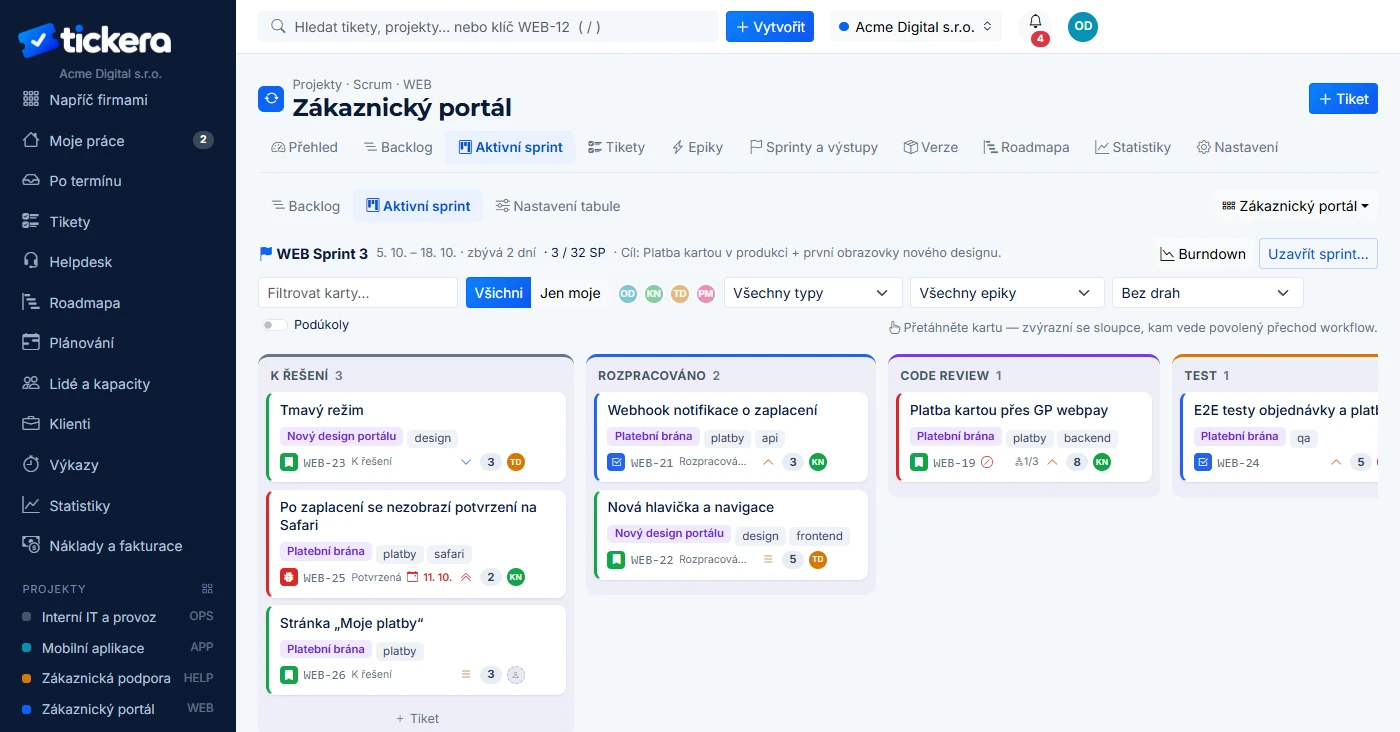The height and width of the screenshot is (732, 1400).
Task: Click the story icon on WEB-23 card
Action: 289,462
